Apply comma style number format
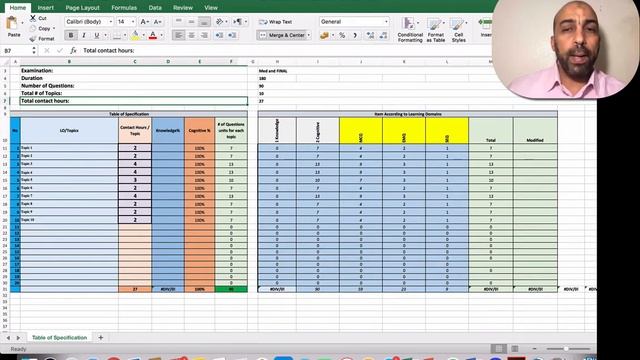The width and height of the screenshot is (640, 360). point(355,36)
